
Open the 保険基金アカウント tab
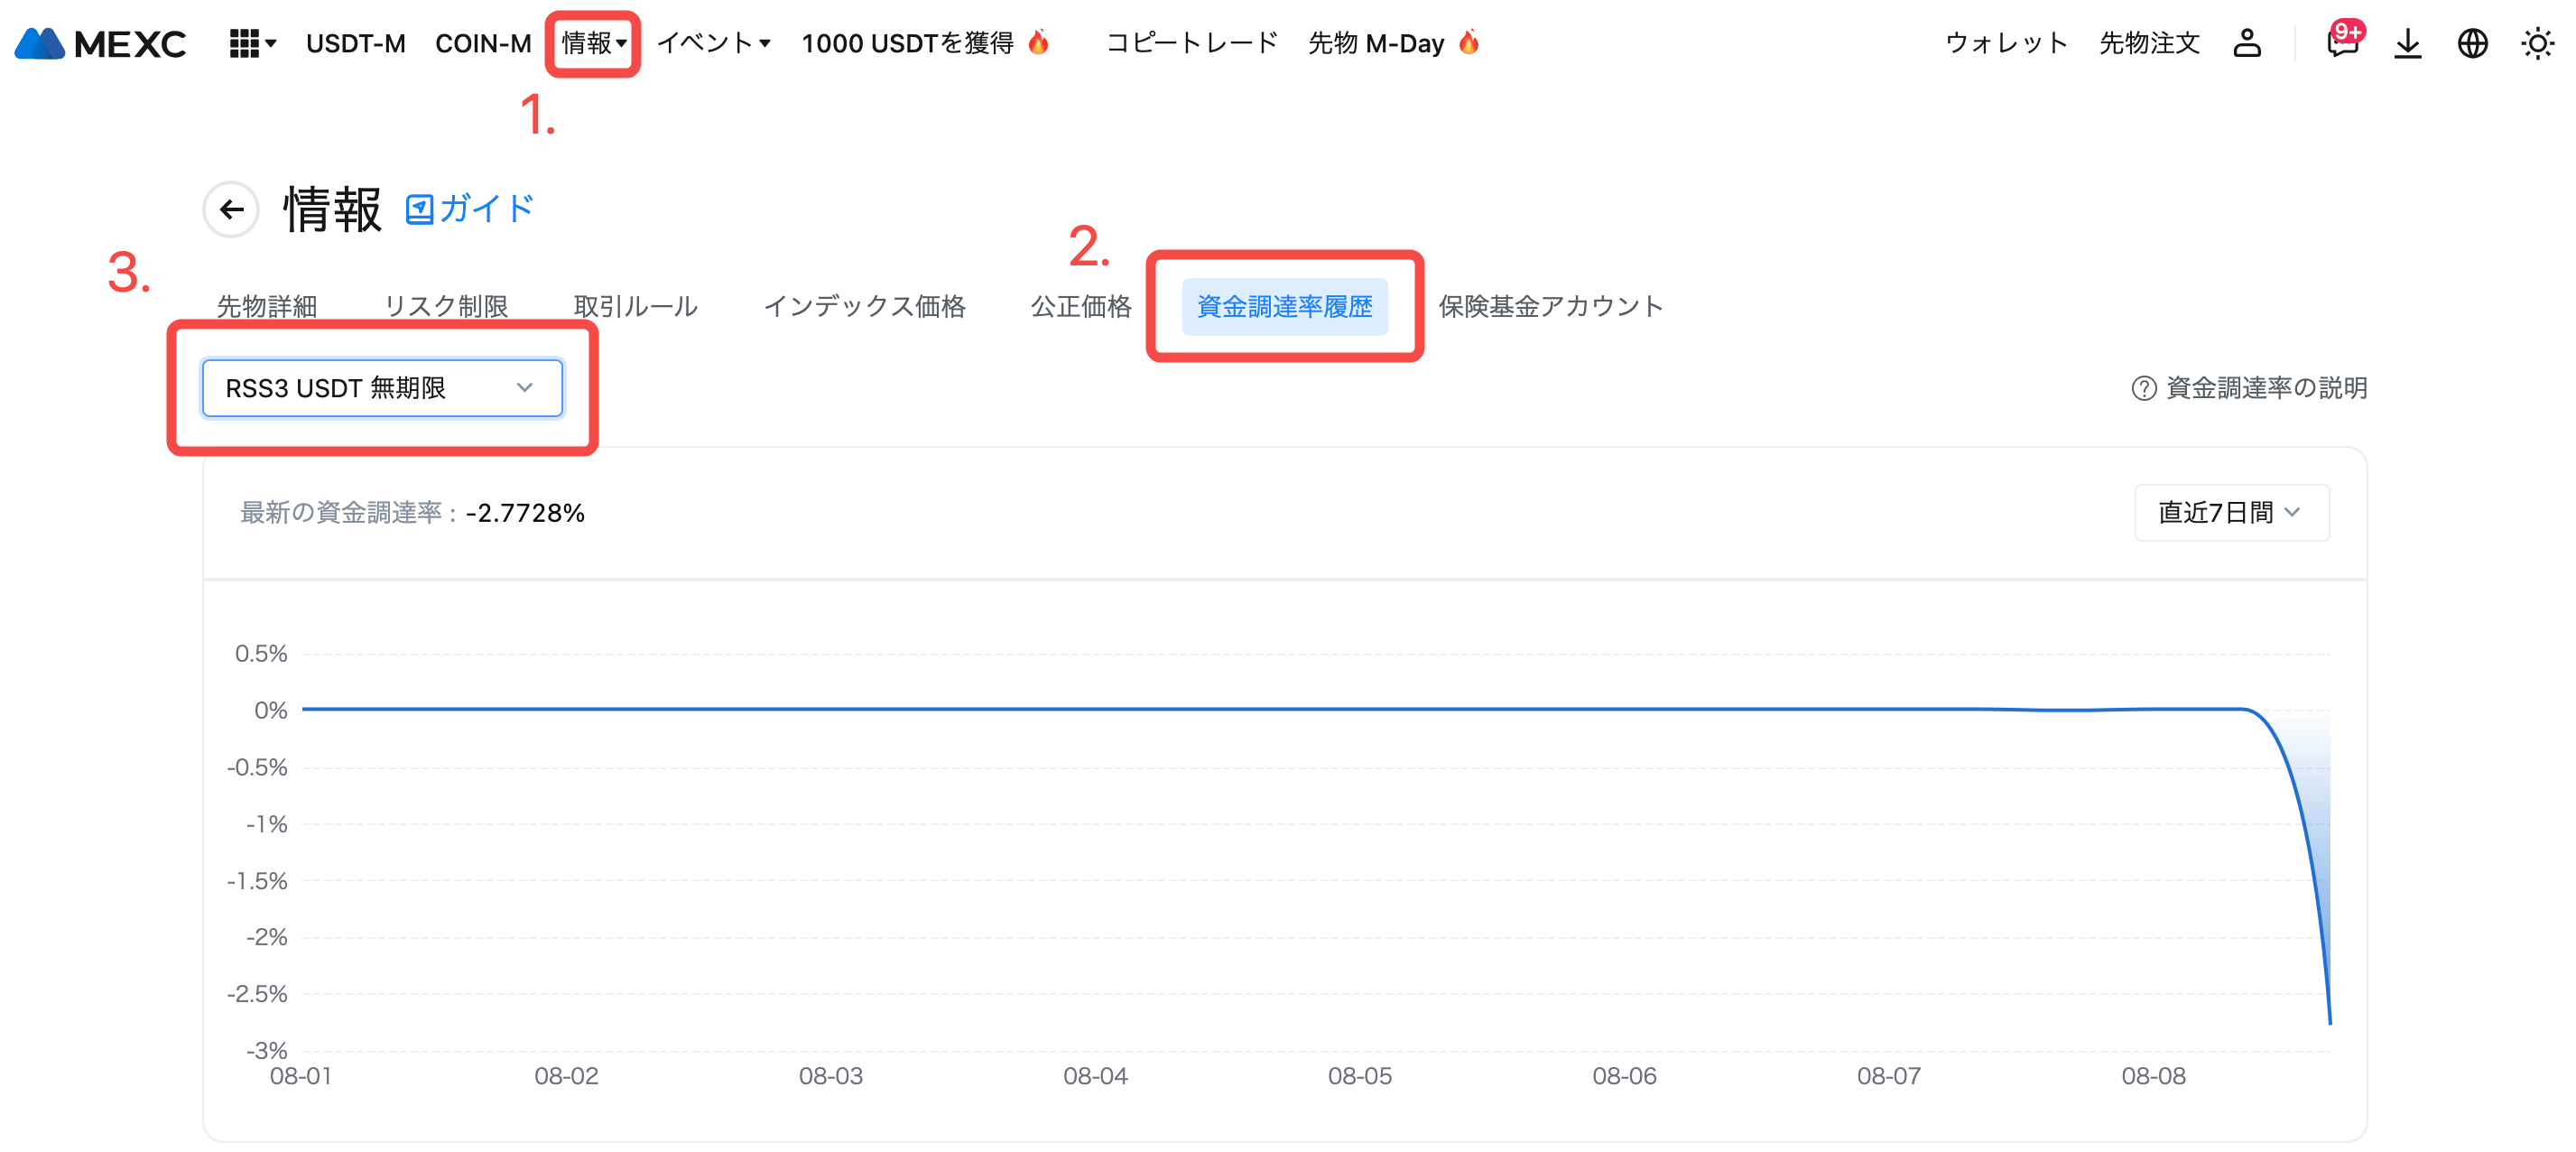(1550, 306)
